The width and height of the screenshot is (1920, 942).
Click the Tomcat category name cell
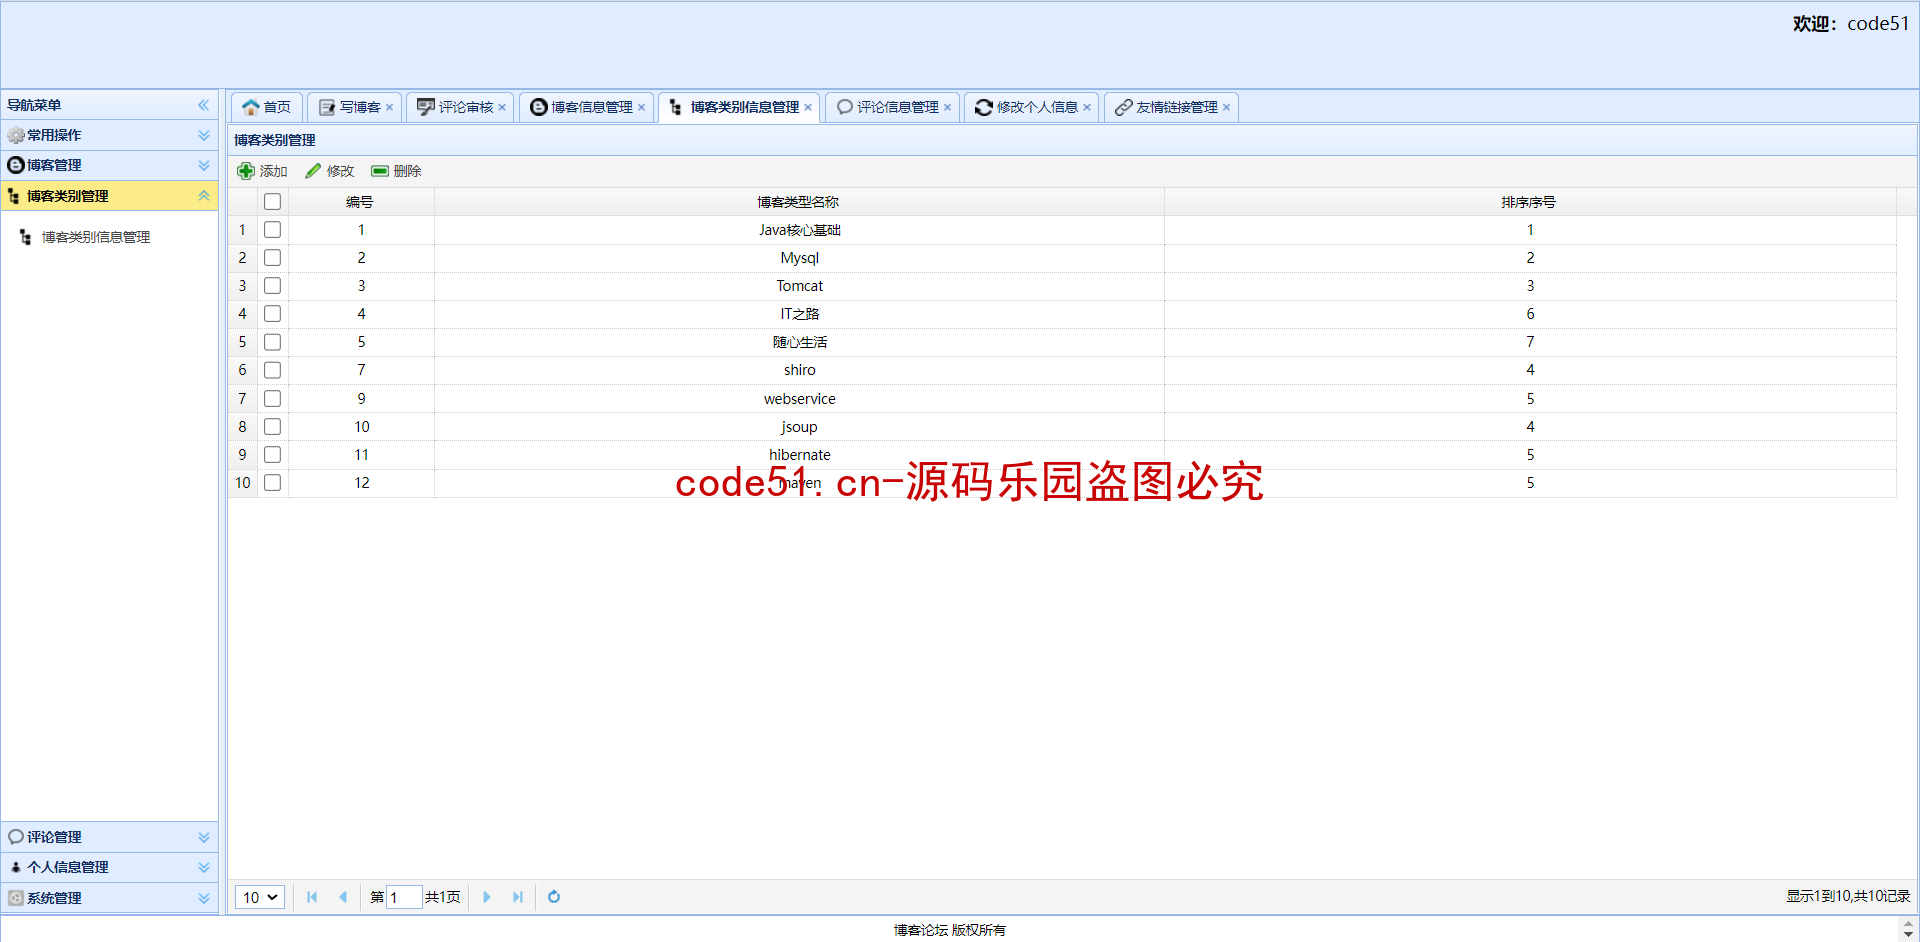click(x=799, y=286)
